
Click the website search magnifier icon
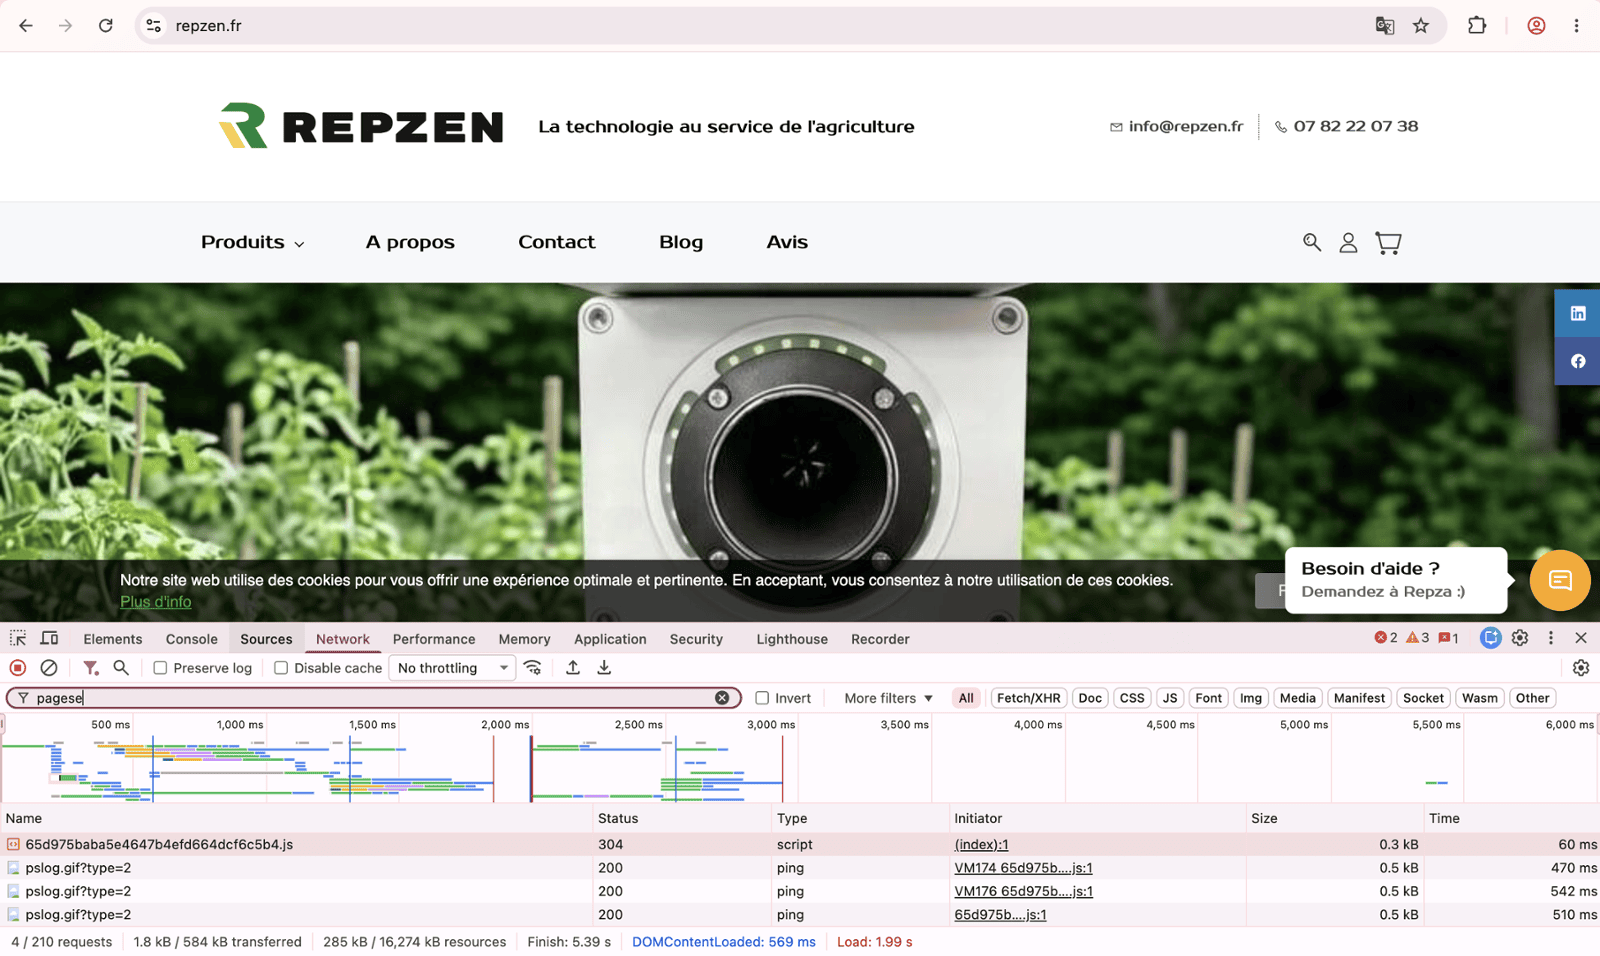click(1312, 242)
